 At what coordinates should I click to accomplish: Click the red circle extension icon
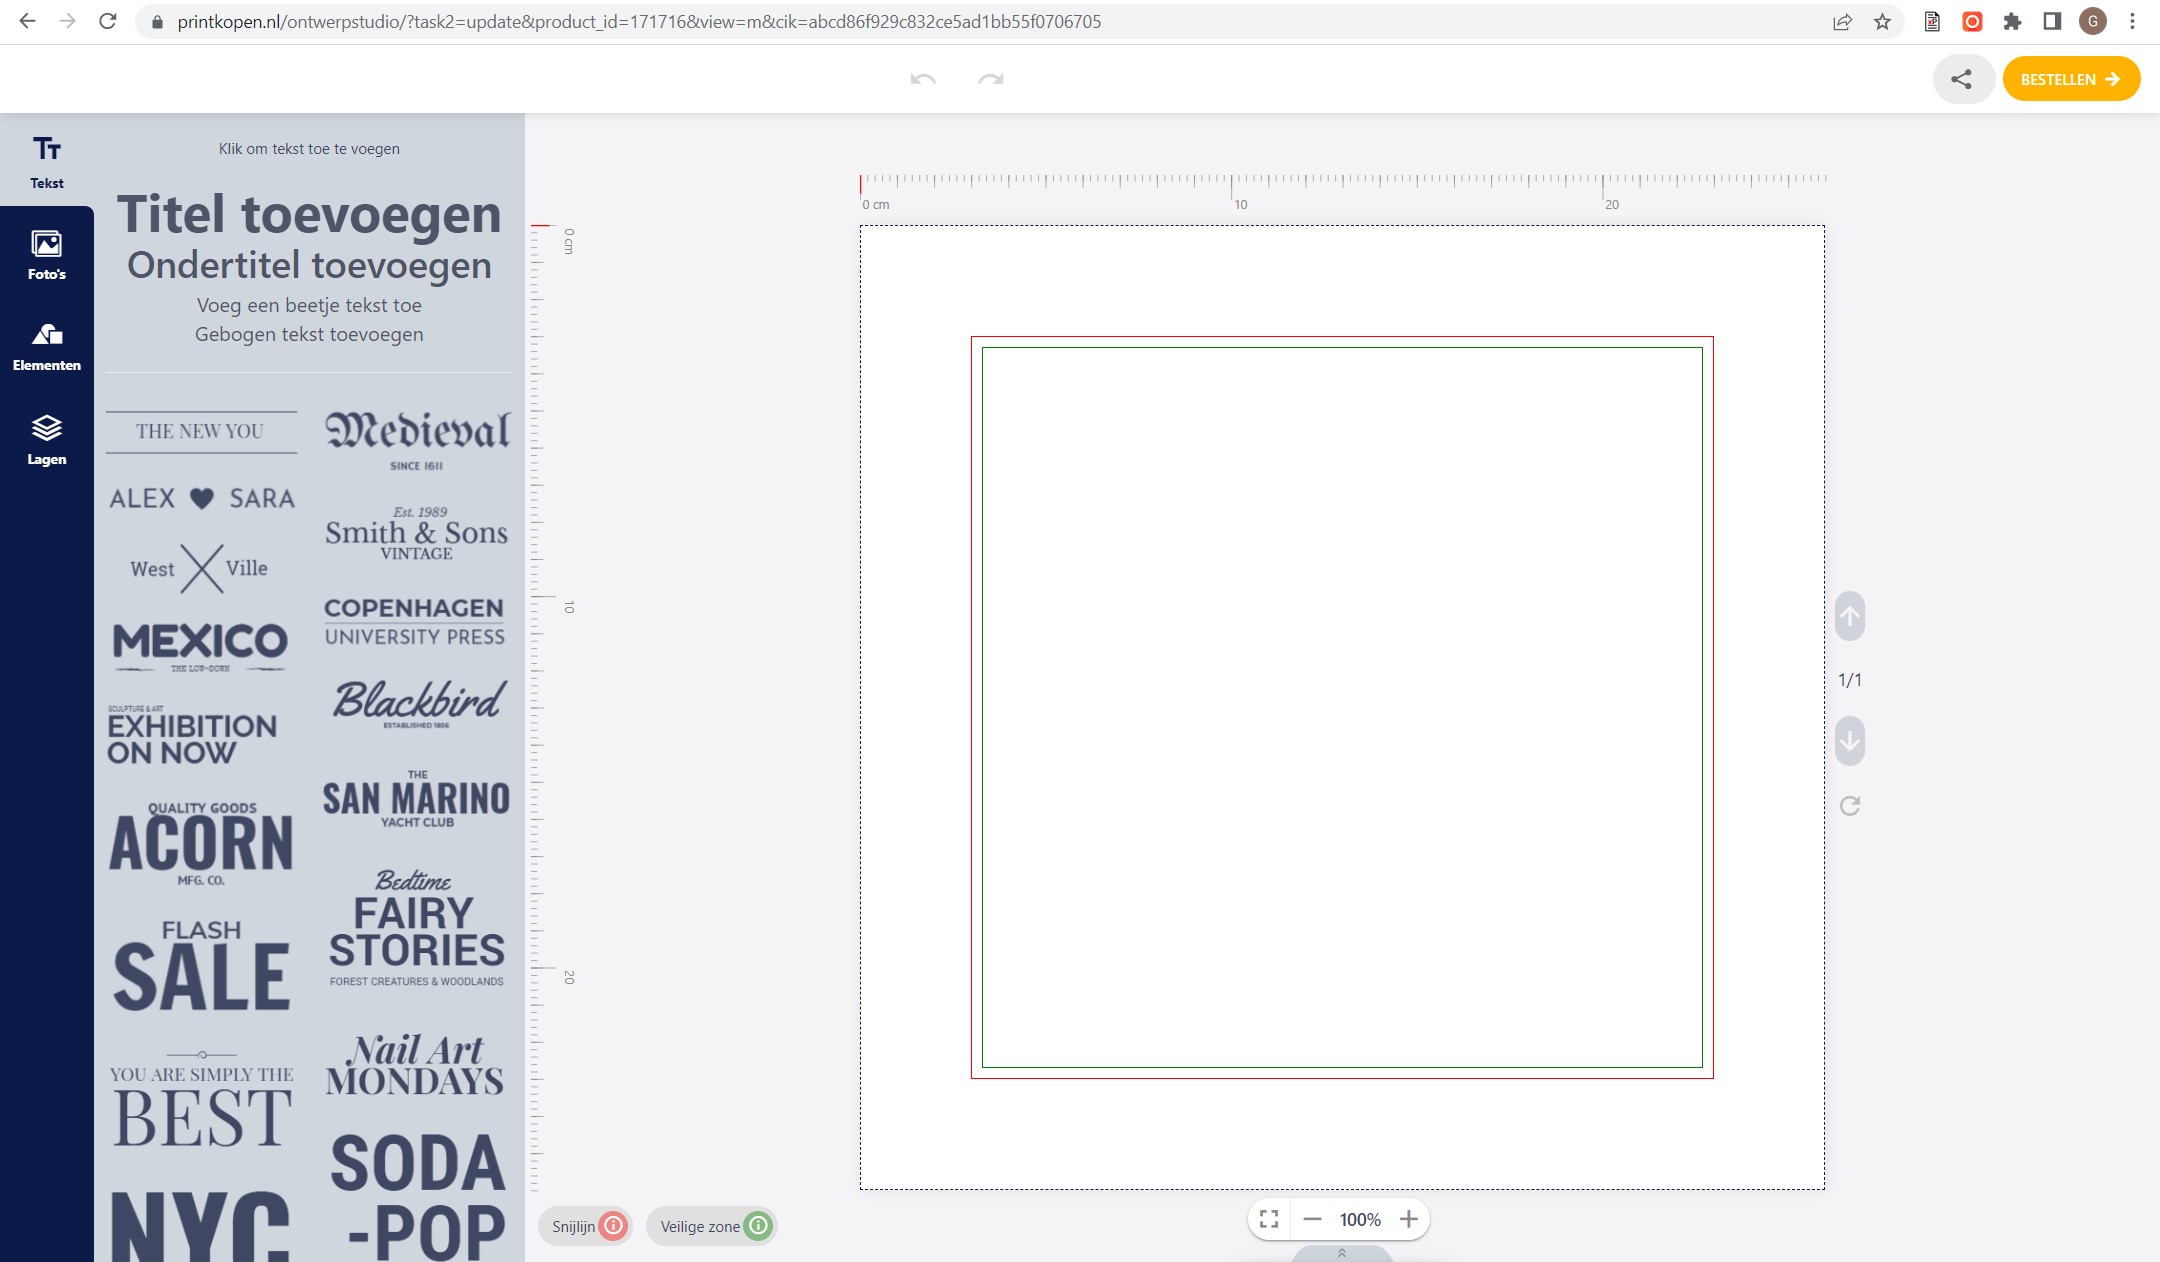1972,21
